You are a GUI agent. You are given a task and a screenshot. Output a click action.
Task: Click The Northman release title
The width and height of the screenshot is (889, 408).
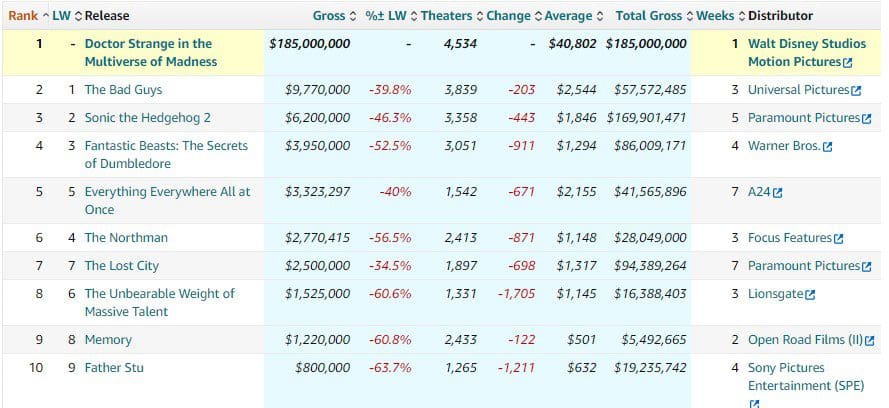click(126, 238)
